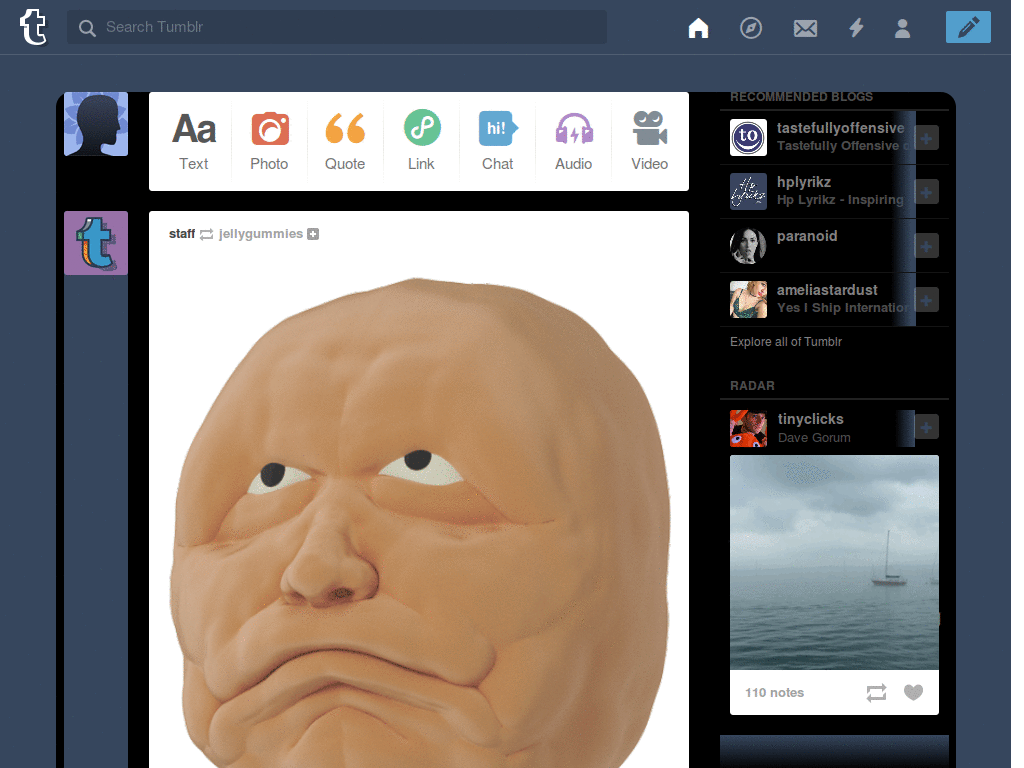Create a new Chat post

click(498, 141)
